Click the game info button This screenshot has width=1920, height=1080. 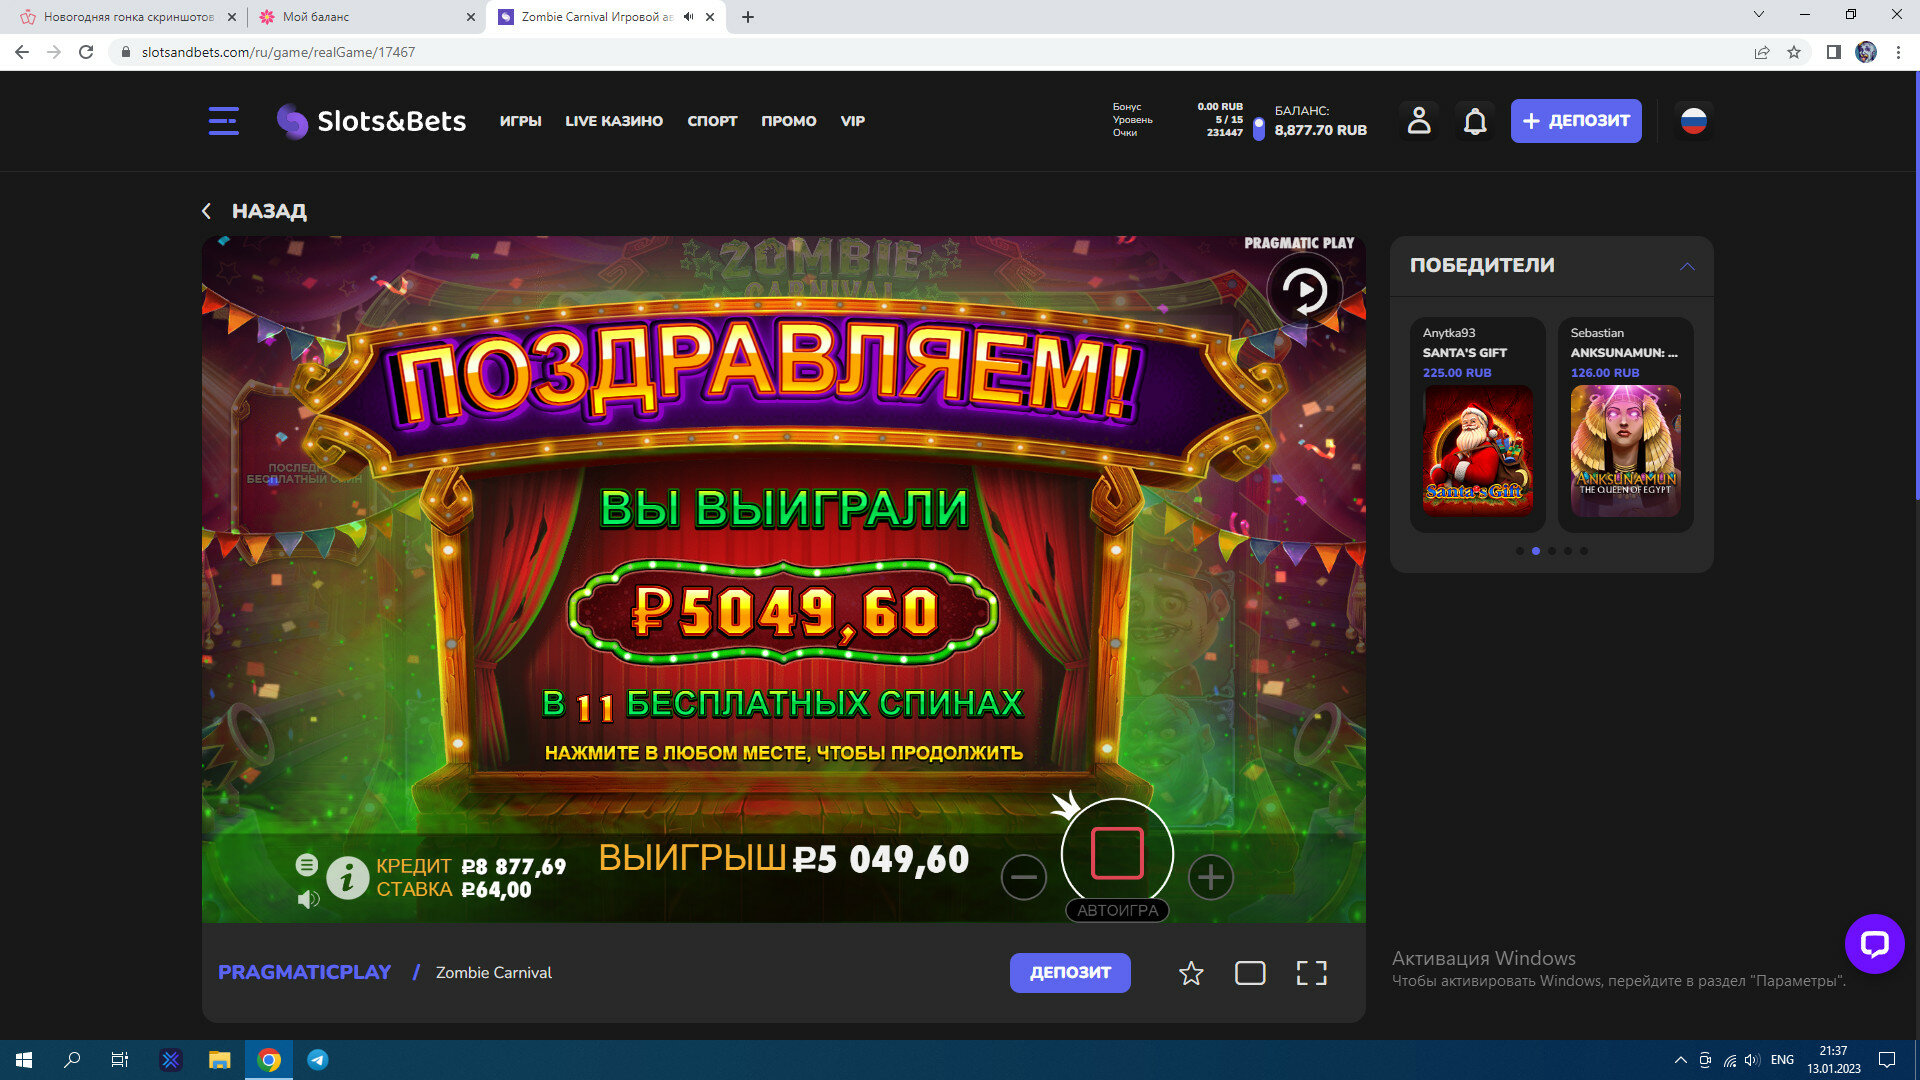(x=347, y=878)
